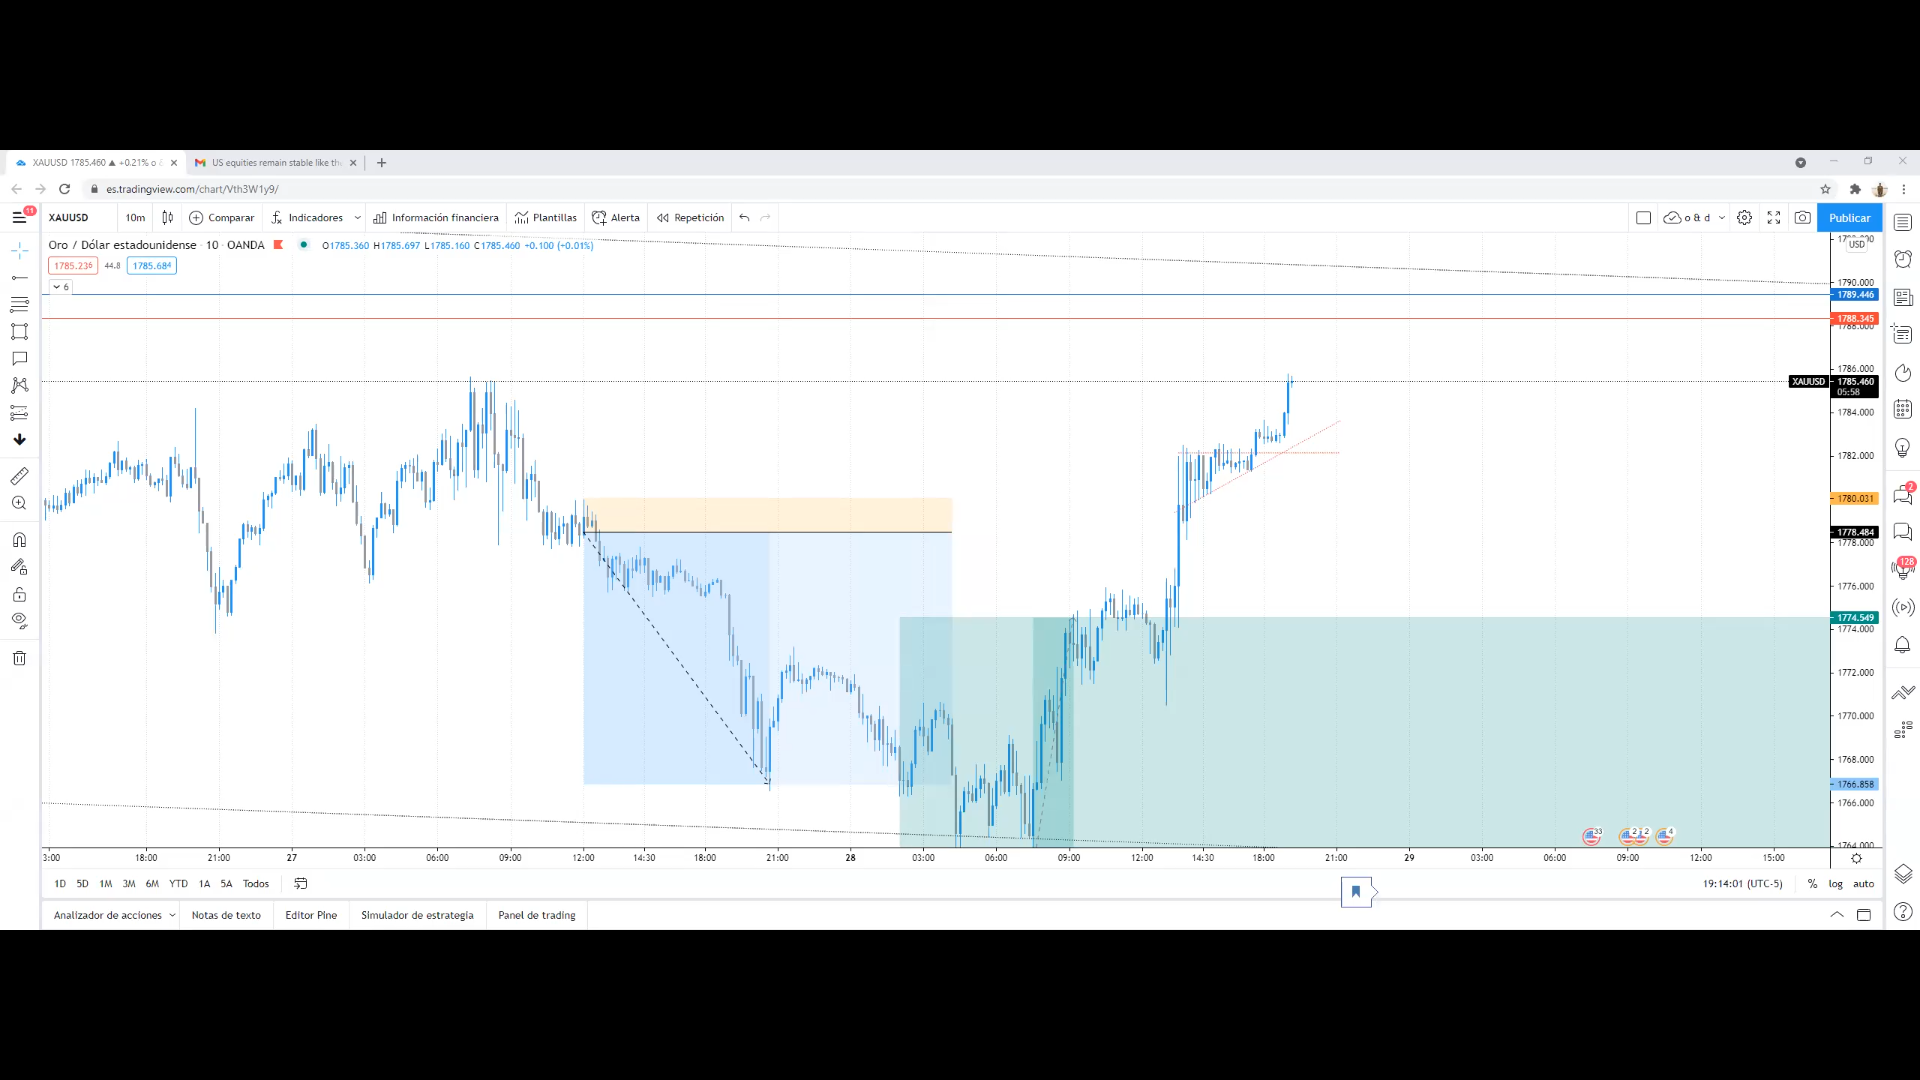This screenshot has width=1920, height=1080.
Task: Redo the last chart action
Action: click(765, 217)
